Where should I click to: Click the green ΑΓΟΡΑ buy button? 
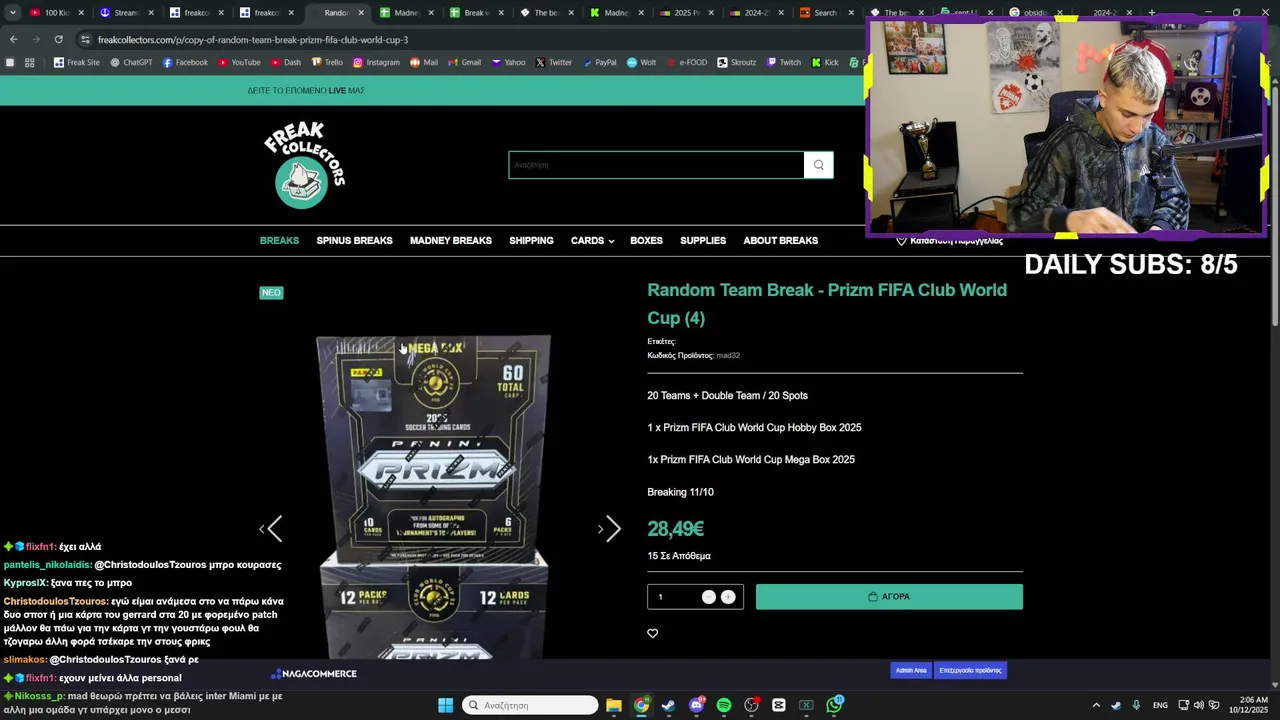[889, 597]
